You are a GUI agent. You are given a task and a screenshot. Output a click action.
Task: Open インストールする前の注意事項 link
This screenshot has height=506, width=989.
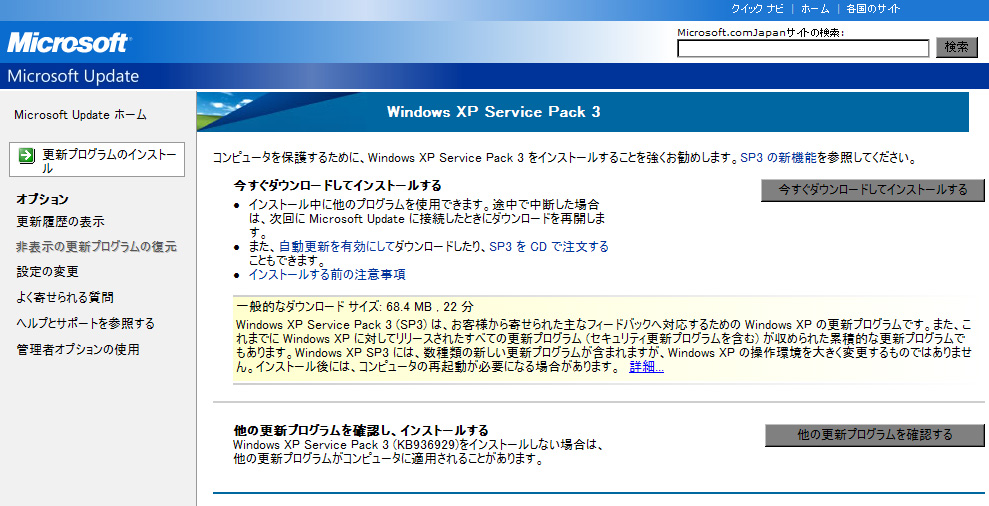coord(327,274)
